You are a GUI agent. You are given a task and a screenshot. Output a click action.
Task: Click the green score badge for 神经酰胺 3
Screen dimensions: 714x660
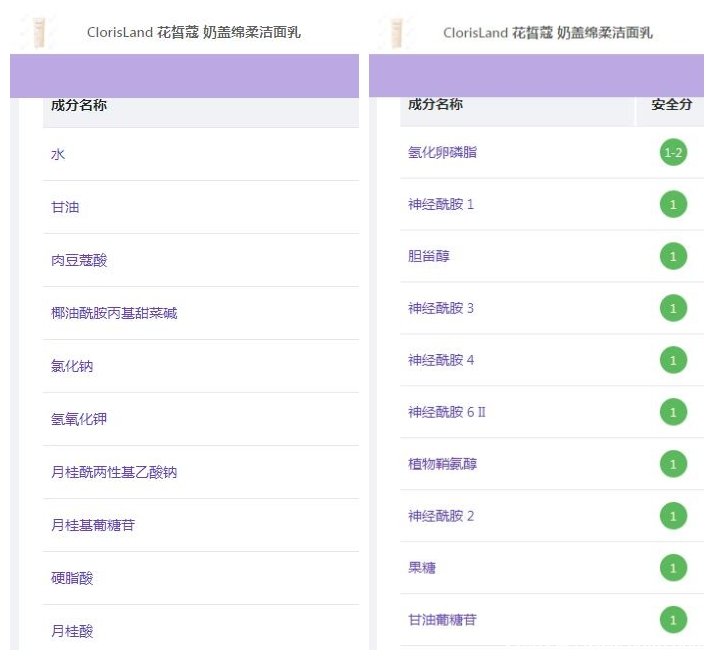pyautogui.click(x=673, y=309)
